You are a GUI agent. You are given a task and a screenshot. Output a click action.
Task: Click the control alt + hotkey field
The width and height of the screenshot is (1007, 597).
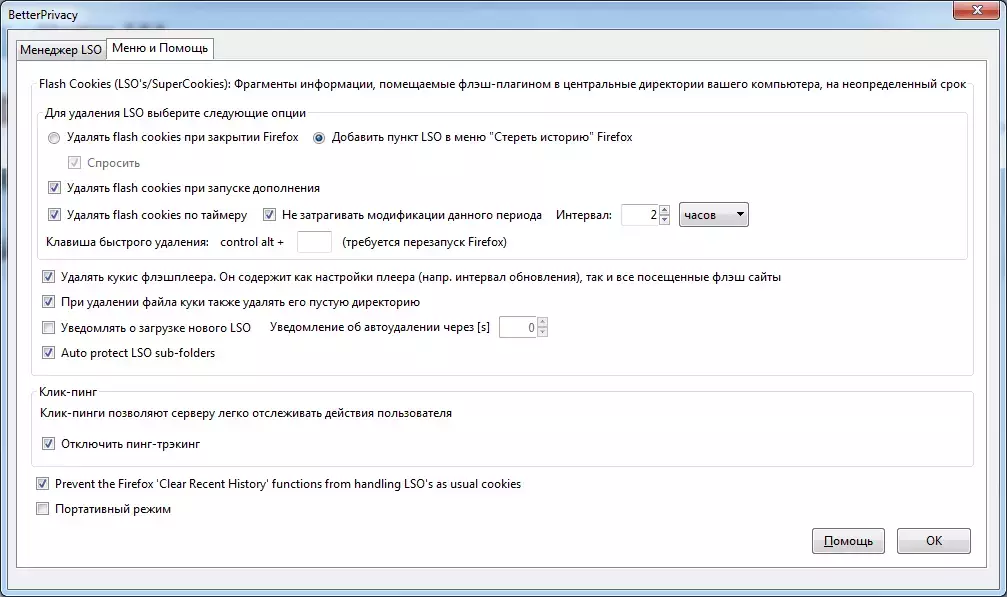tap(314, 242)
